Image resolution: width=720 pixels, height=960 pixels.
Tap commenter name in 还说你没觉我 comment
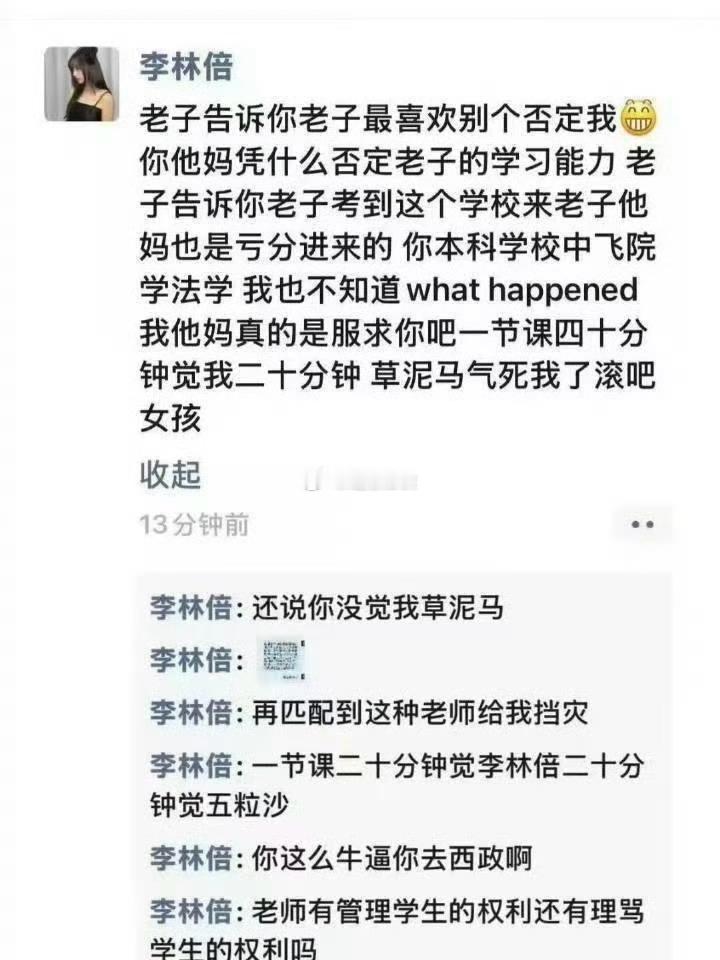click(191, 607)
